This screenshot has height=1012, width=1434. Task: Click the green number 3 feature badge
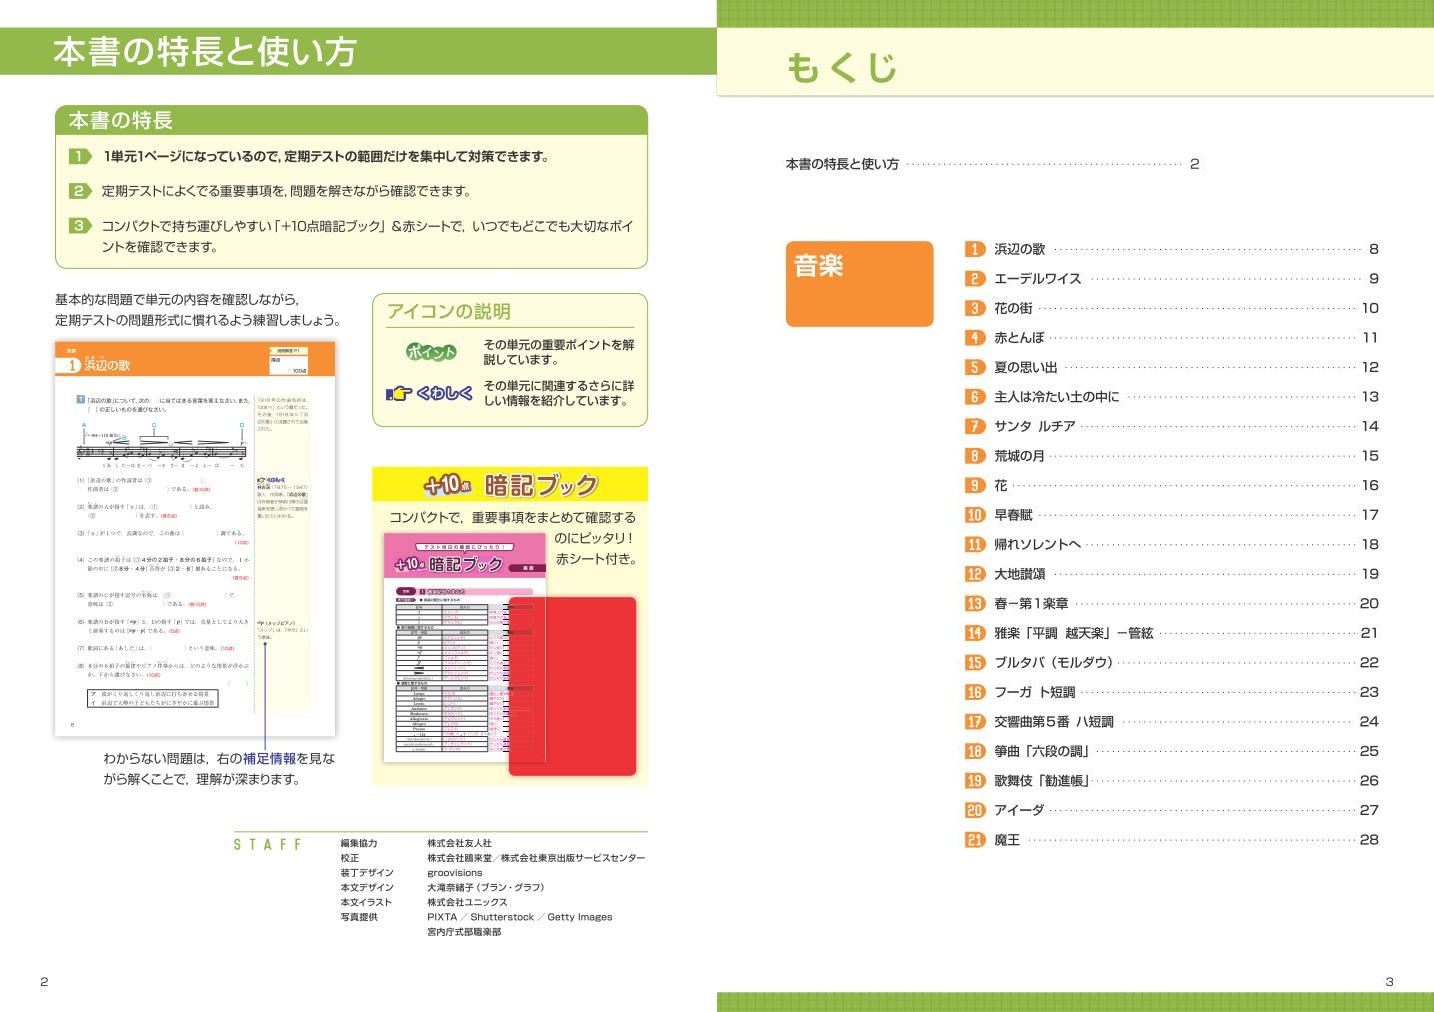(80, 226)
